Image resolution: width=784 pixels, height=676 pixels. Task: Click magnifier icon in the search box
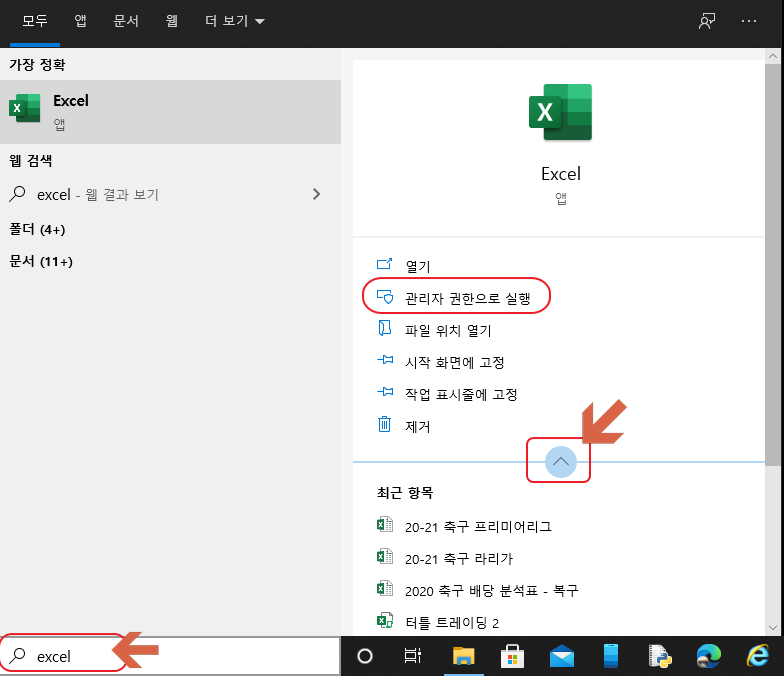(18, 655)
